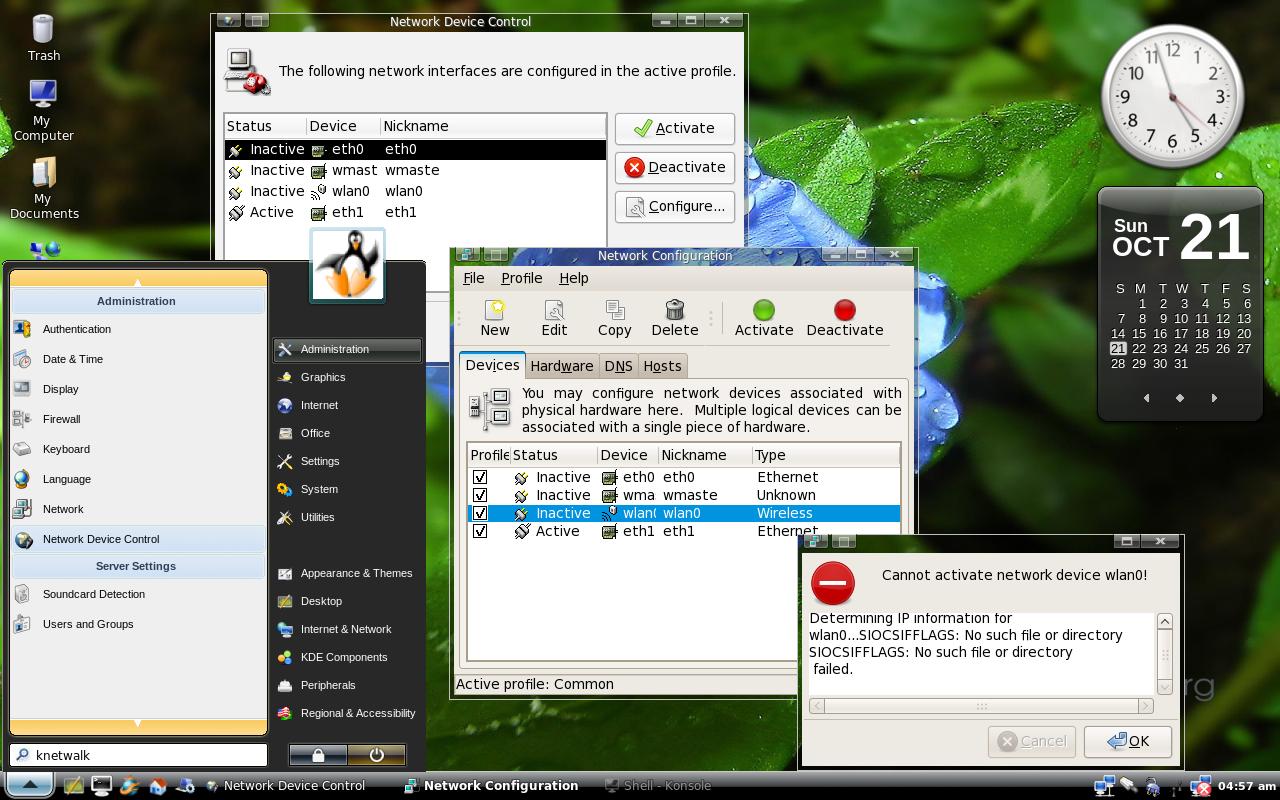Open Appearance & Themes category
The height and width of the screenshot is (800, 1280).
[347, 573]
